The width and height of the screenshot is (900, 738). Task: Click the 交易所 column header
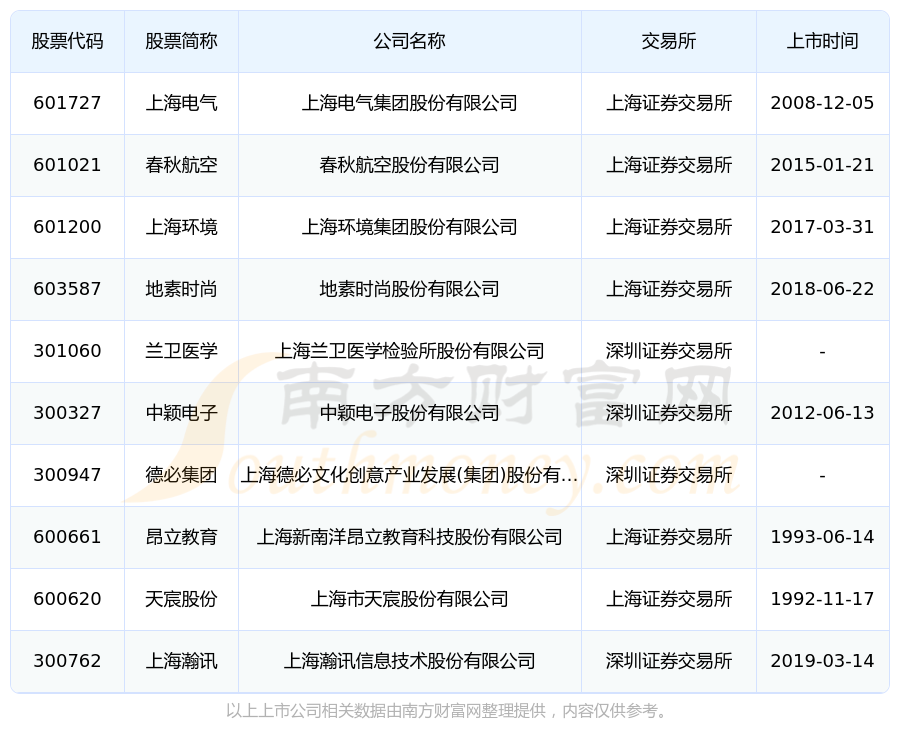[x=669, y=41]
